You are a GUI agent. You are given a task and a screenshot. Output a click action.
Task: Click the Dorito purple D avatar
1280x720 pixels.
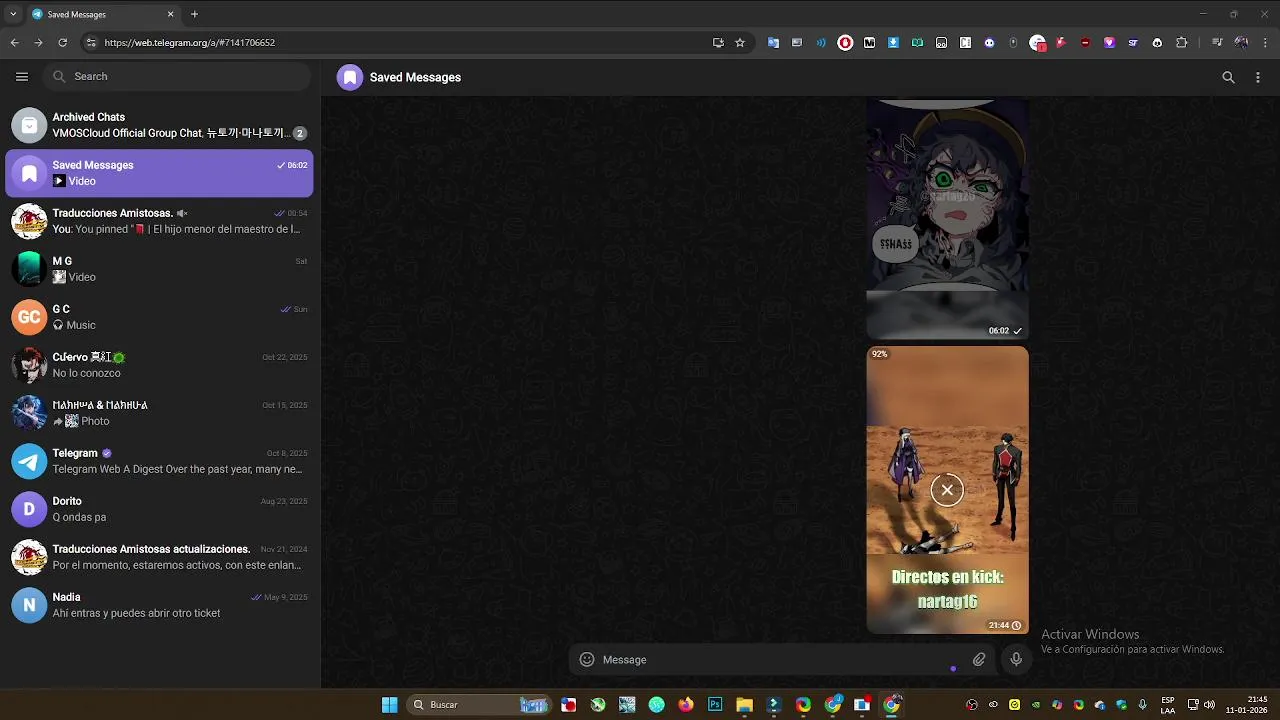pyautogui.click(x=29, y=509)
